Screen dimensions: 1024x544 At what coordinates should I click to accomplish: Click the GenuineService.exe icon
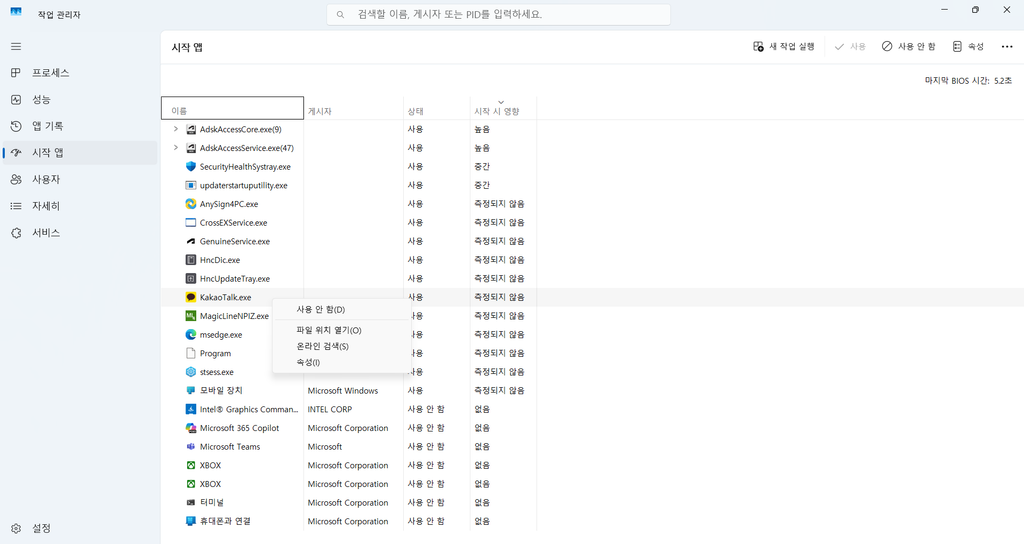pyautogui.click(x=191, y=241)
